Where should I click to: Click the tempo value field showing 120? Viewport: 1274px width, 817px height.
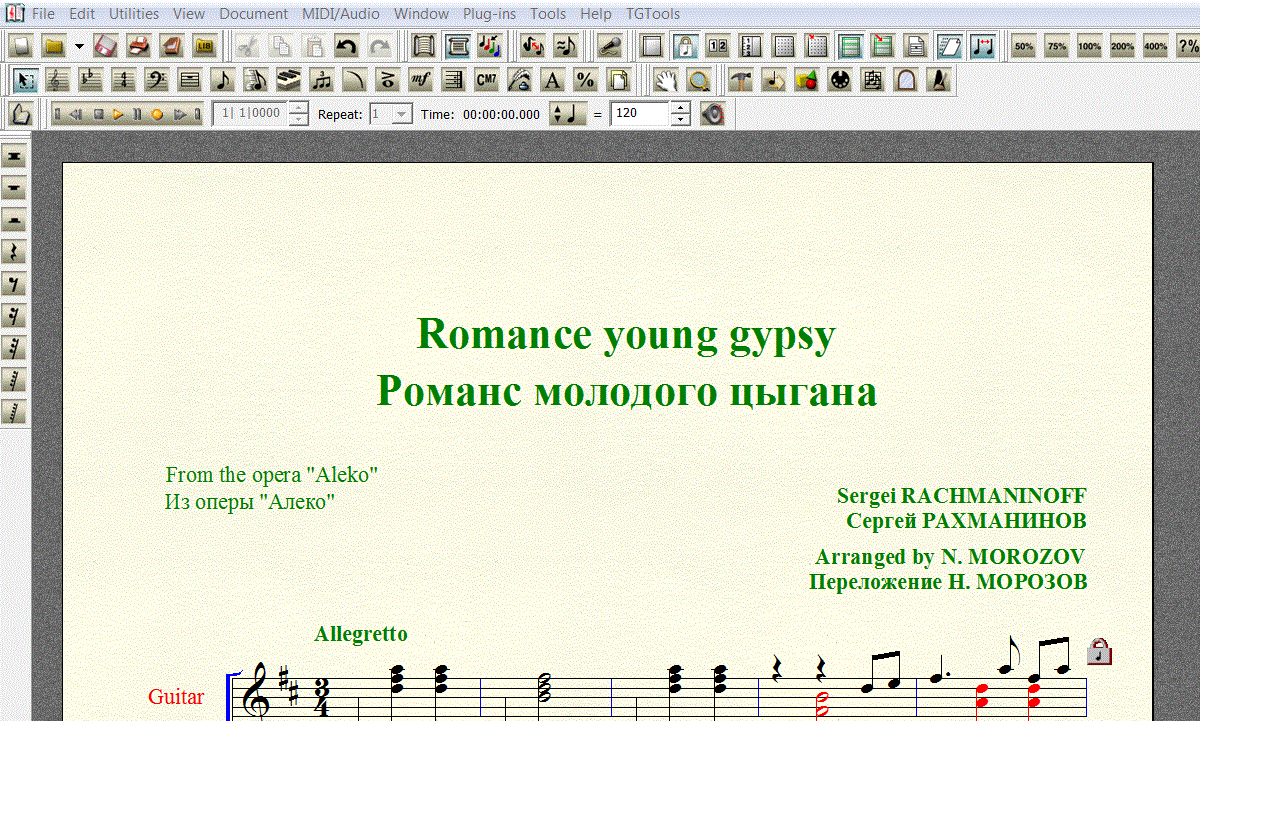(x=639, y=114)
